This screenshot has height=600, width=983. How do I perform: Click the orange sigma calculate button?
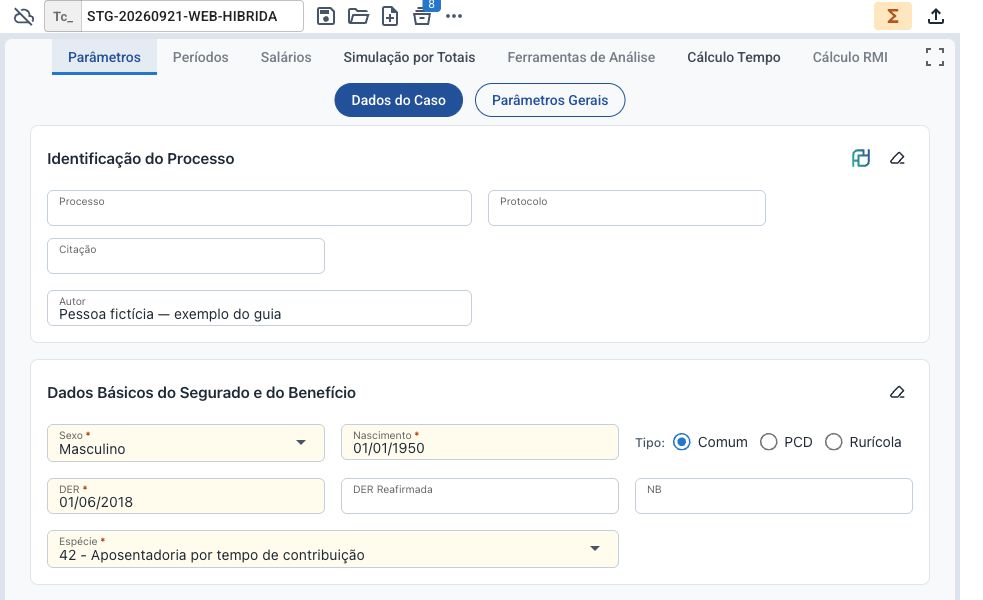coord(893,16)
